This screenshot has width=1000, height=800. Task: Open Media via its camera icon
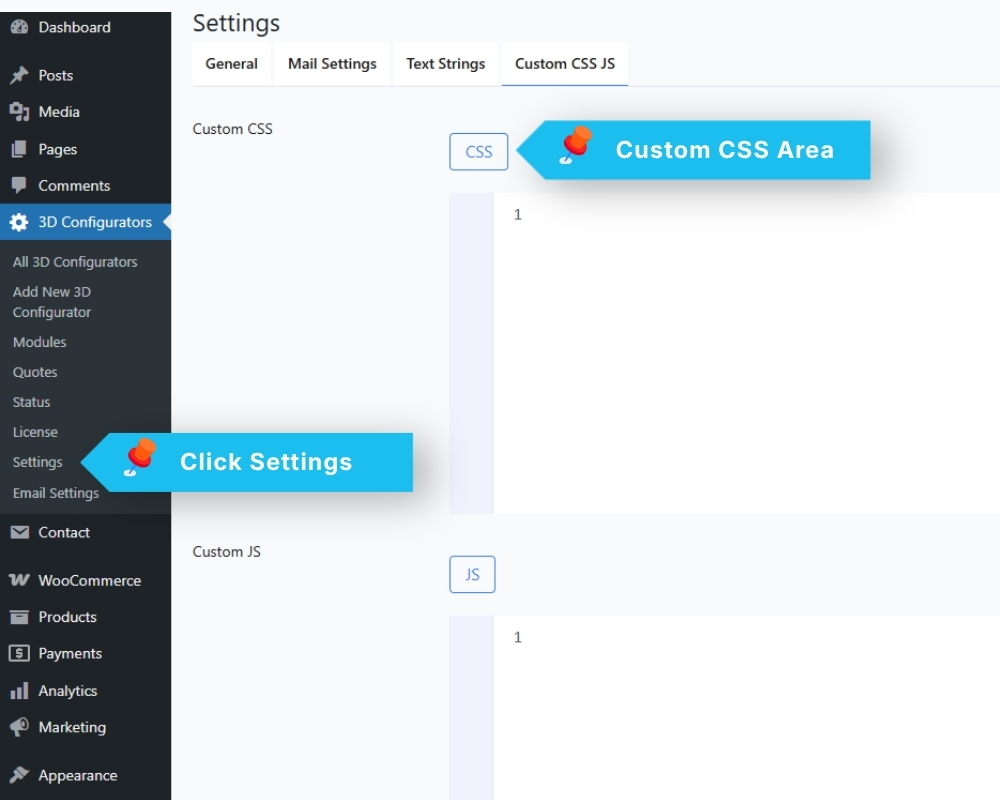tap(19, 112)
